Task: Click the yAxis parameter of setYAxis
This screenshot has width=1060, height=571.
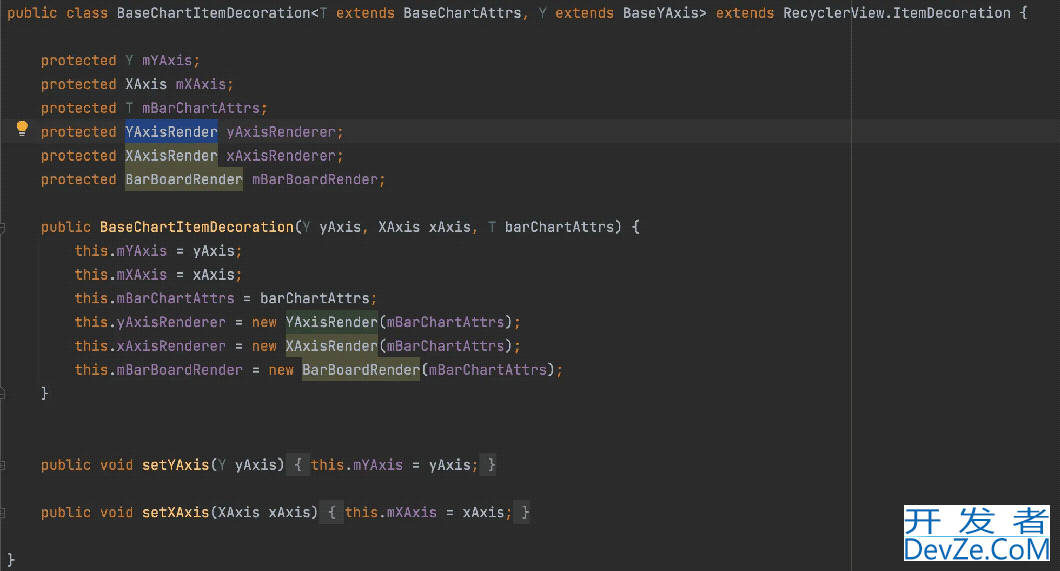Action: coord(256,465)
